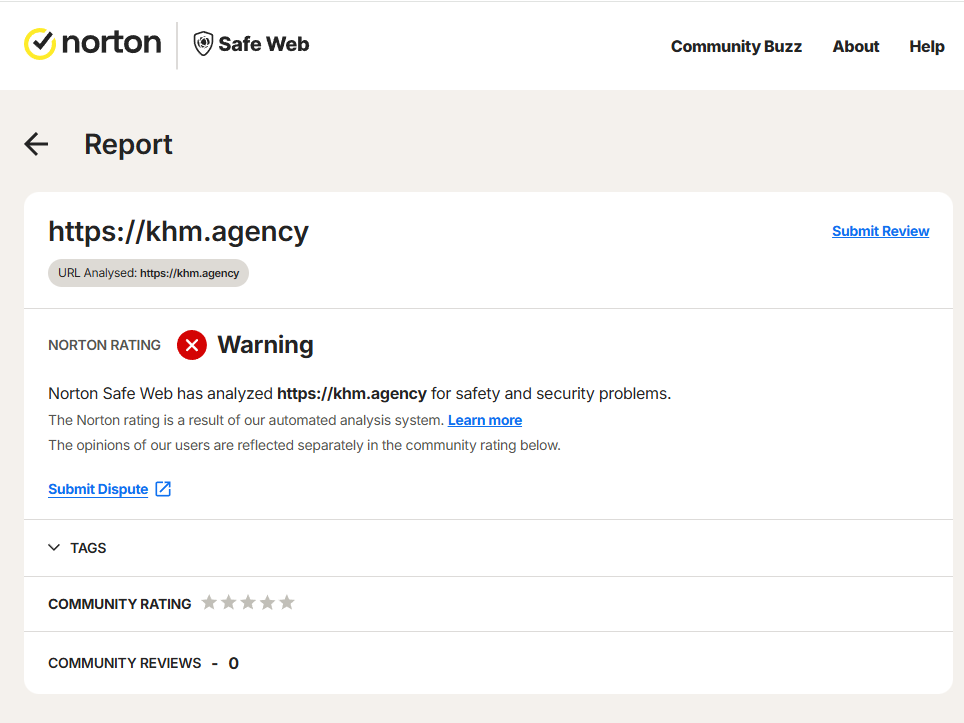Screen dimensions: 964x723
Task: Click the Submit Dispute link
Action: pyautogui.click(x=98, y=489)
